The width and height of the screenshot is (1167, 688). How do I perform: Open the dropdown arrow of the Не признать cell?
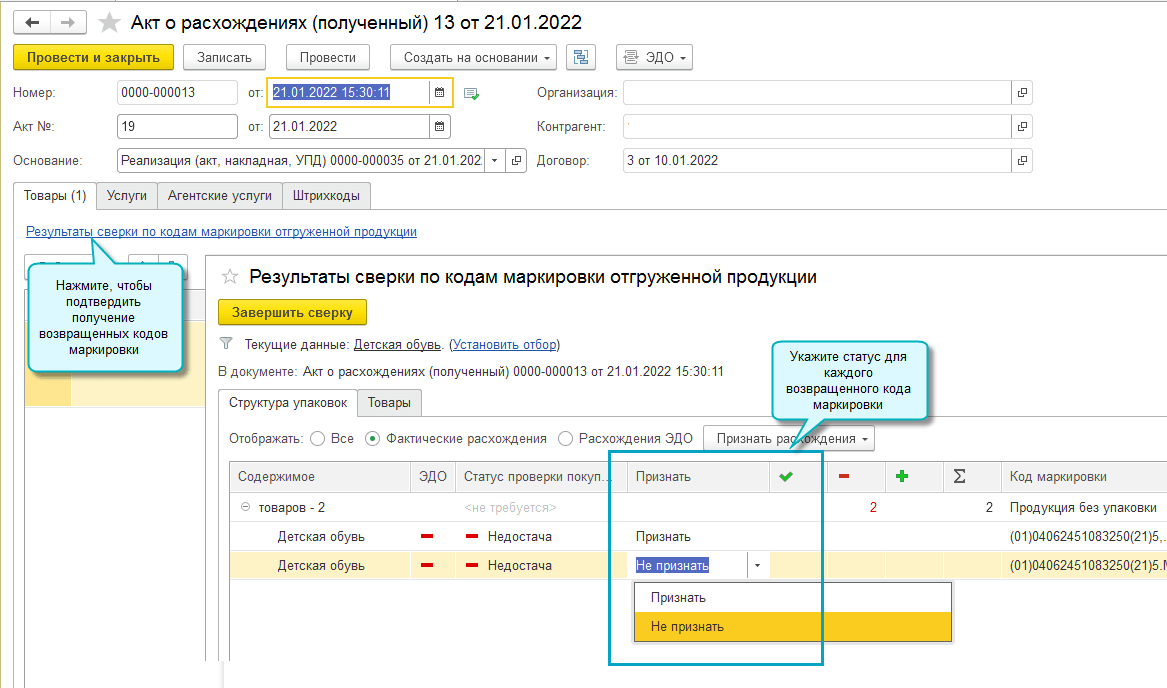pyautogui.click(x=758, y=566)
